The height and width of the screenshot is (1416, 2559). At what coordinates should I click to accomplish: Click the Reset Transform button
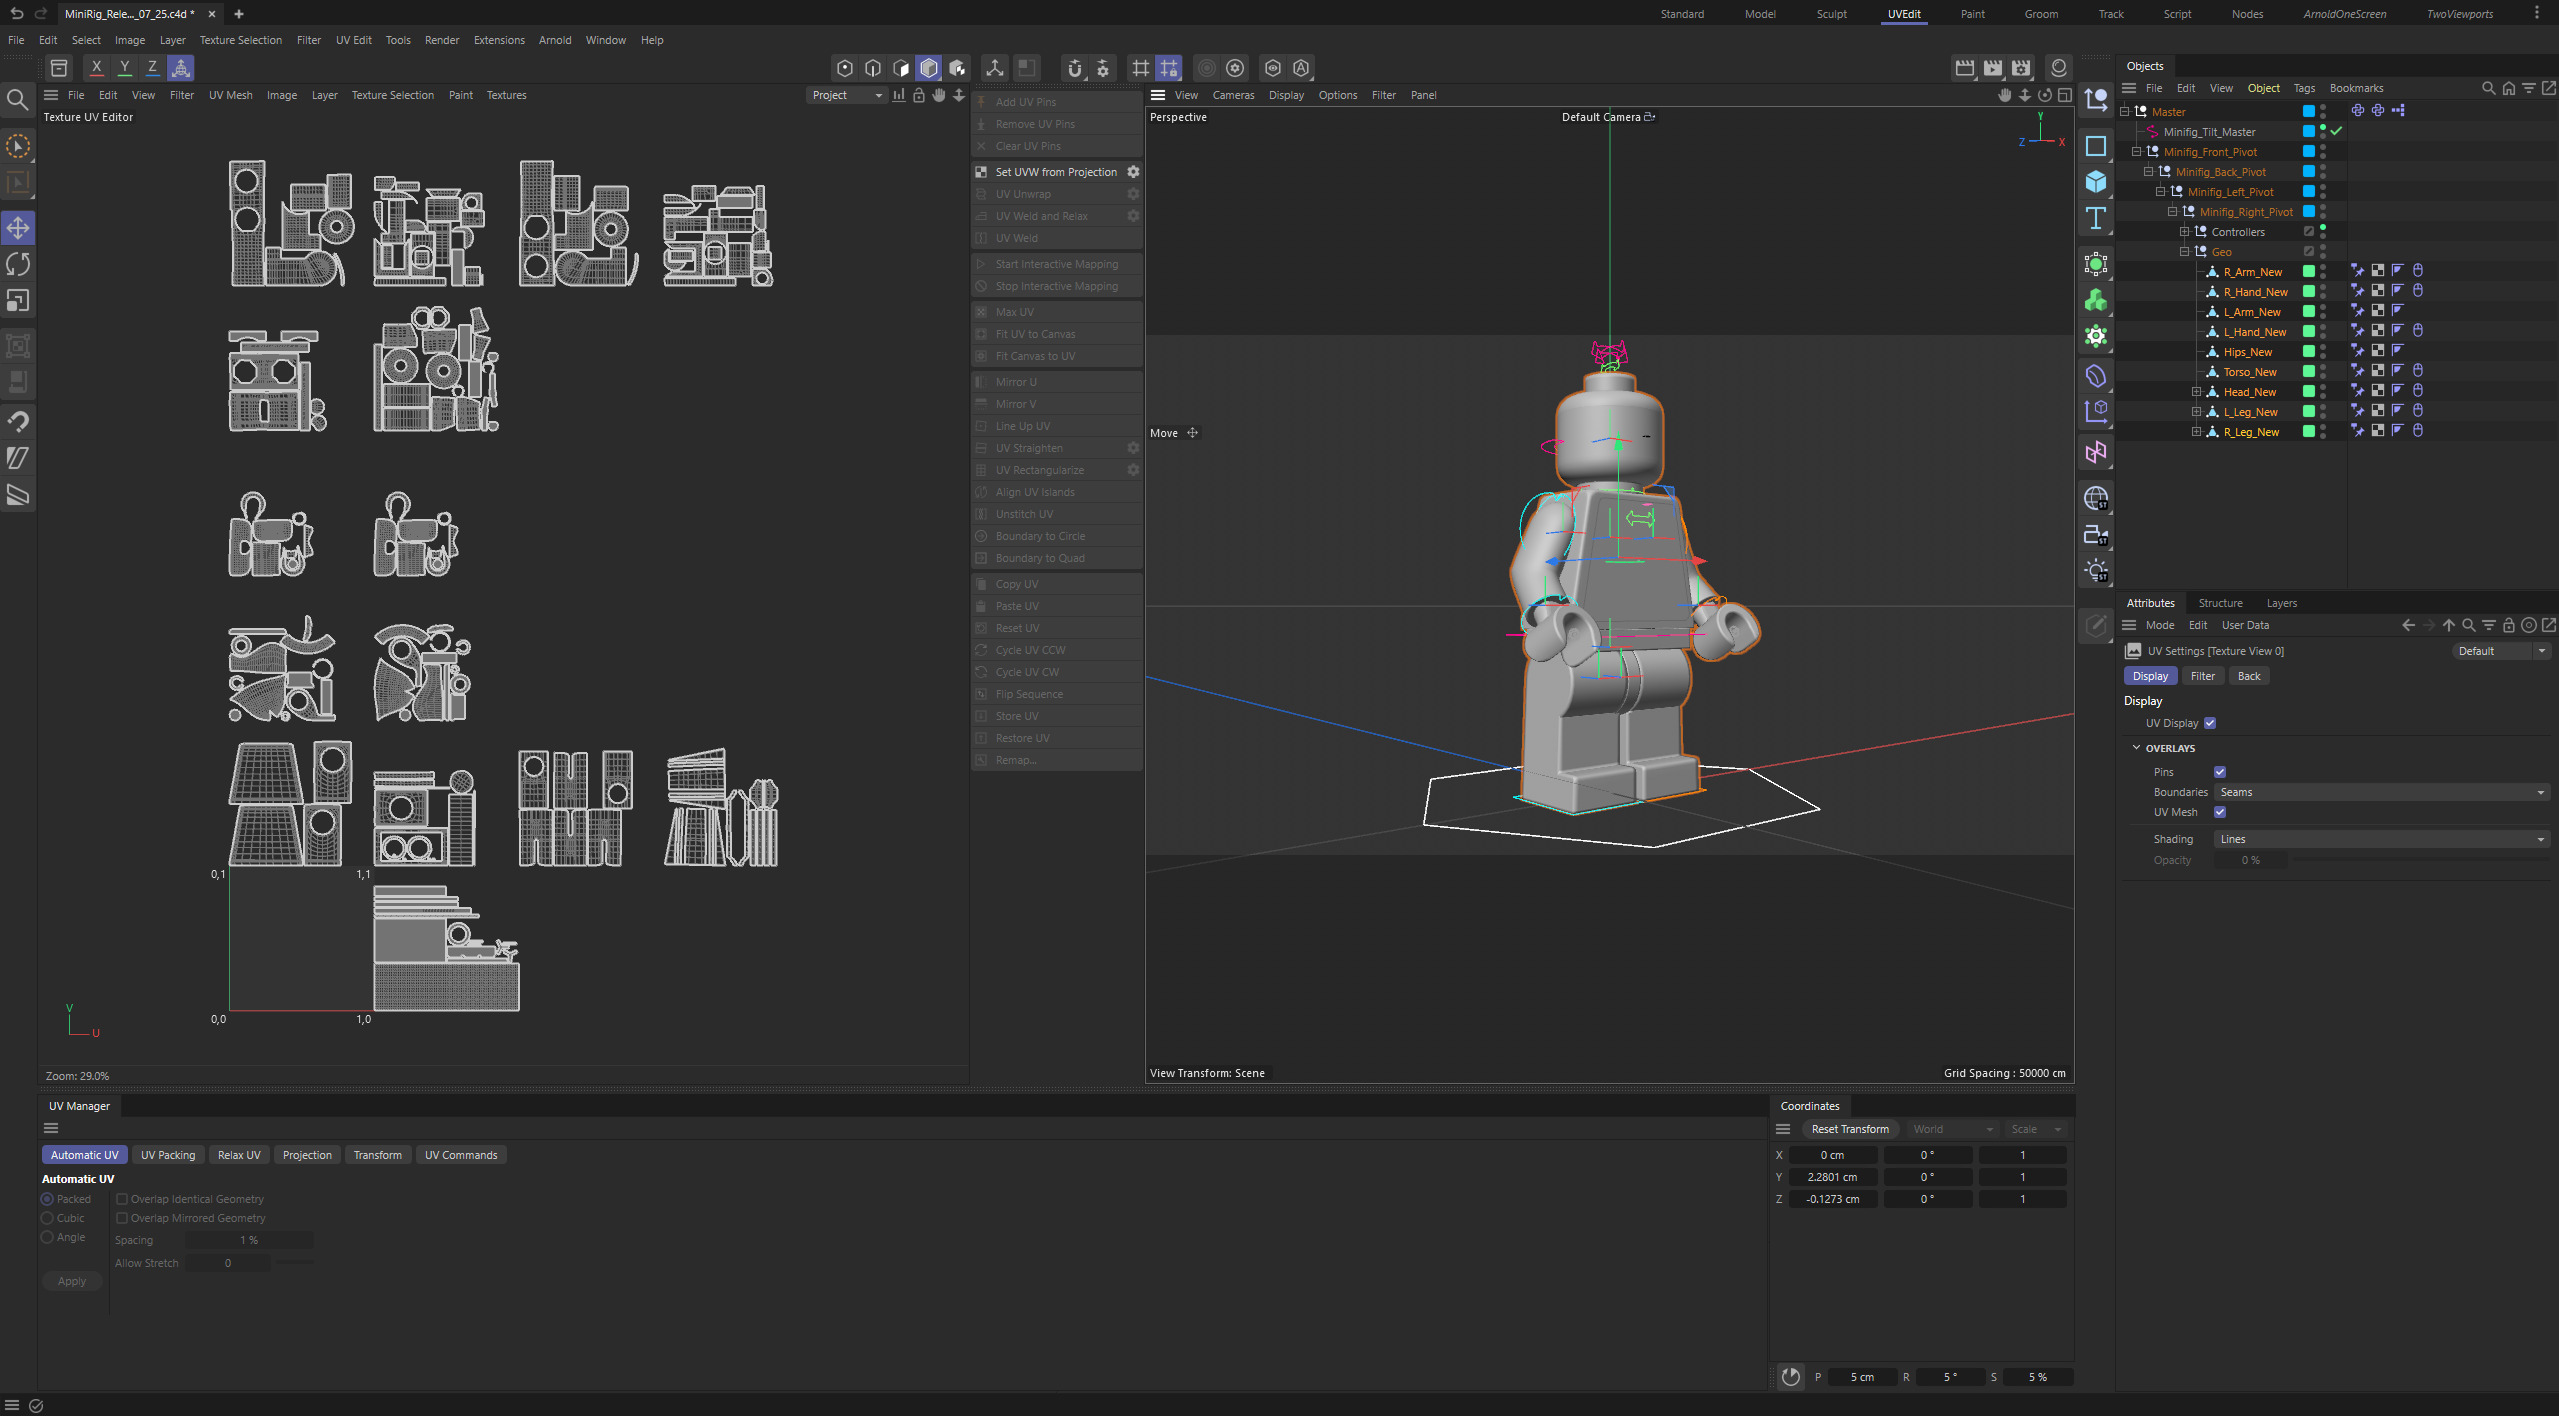(1850, 1129)
